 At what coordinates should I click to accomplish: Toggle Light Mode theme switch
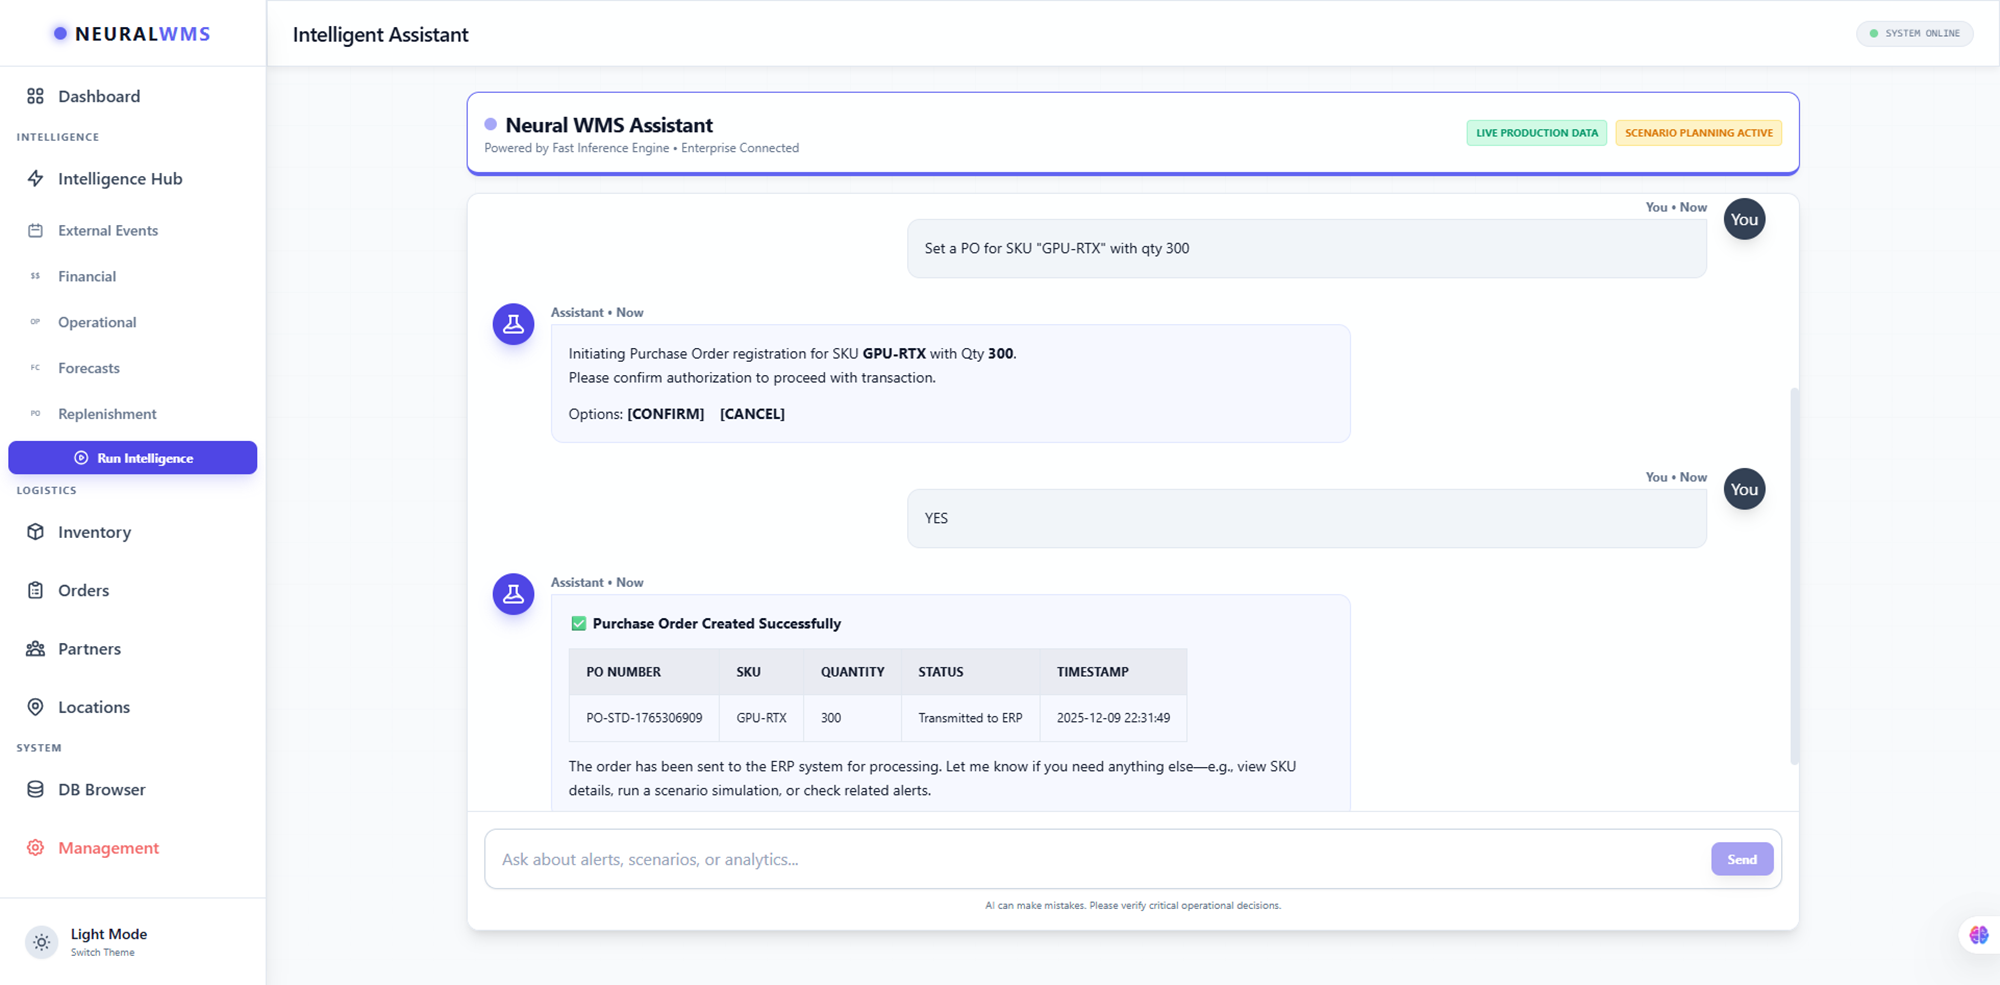[x=41, y=941]
